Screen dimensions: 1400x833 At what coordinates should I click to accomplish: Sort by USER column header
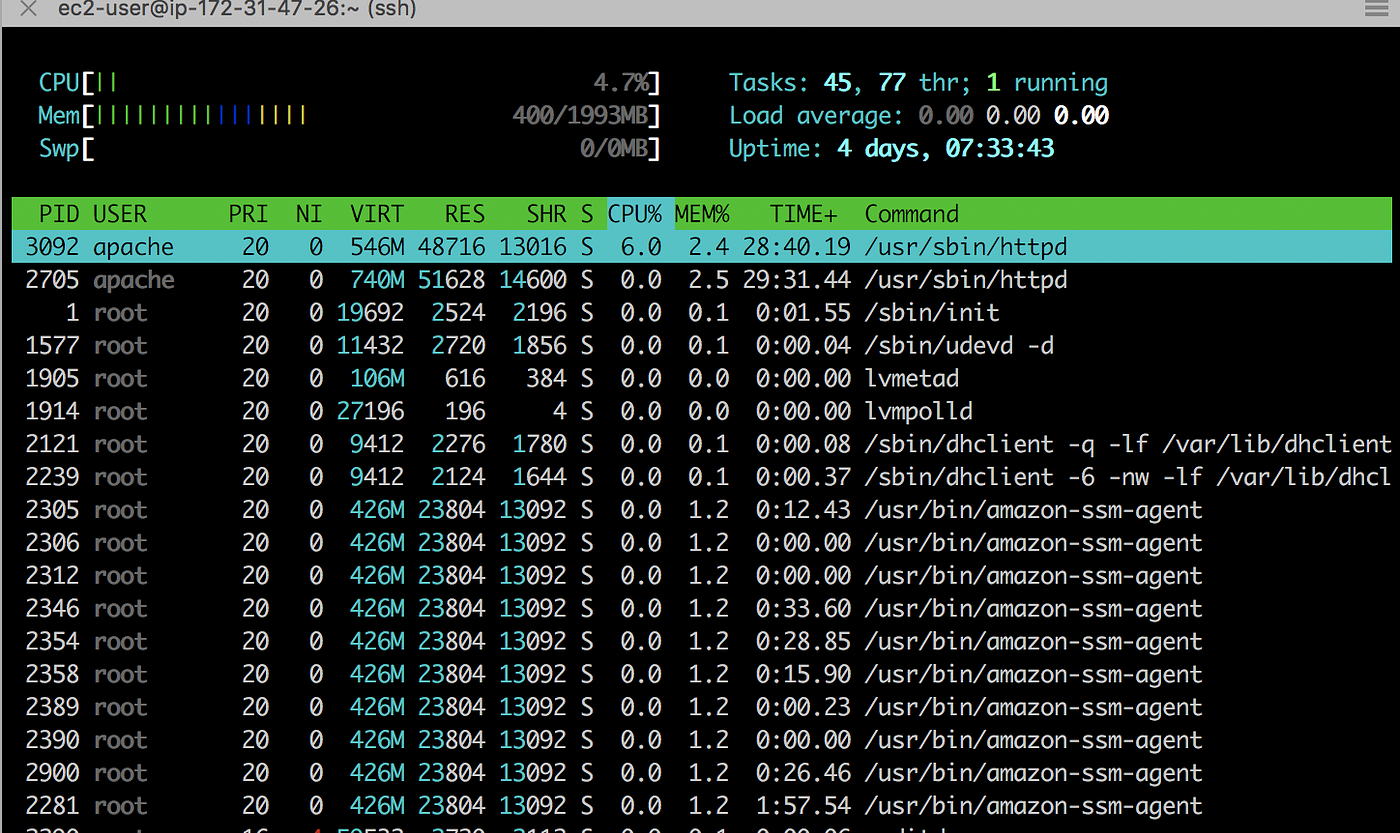click(x=120, y=214)
